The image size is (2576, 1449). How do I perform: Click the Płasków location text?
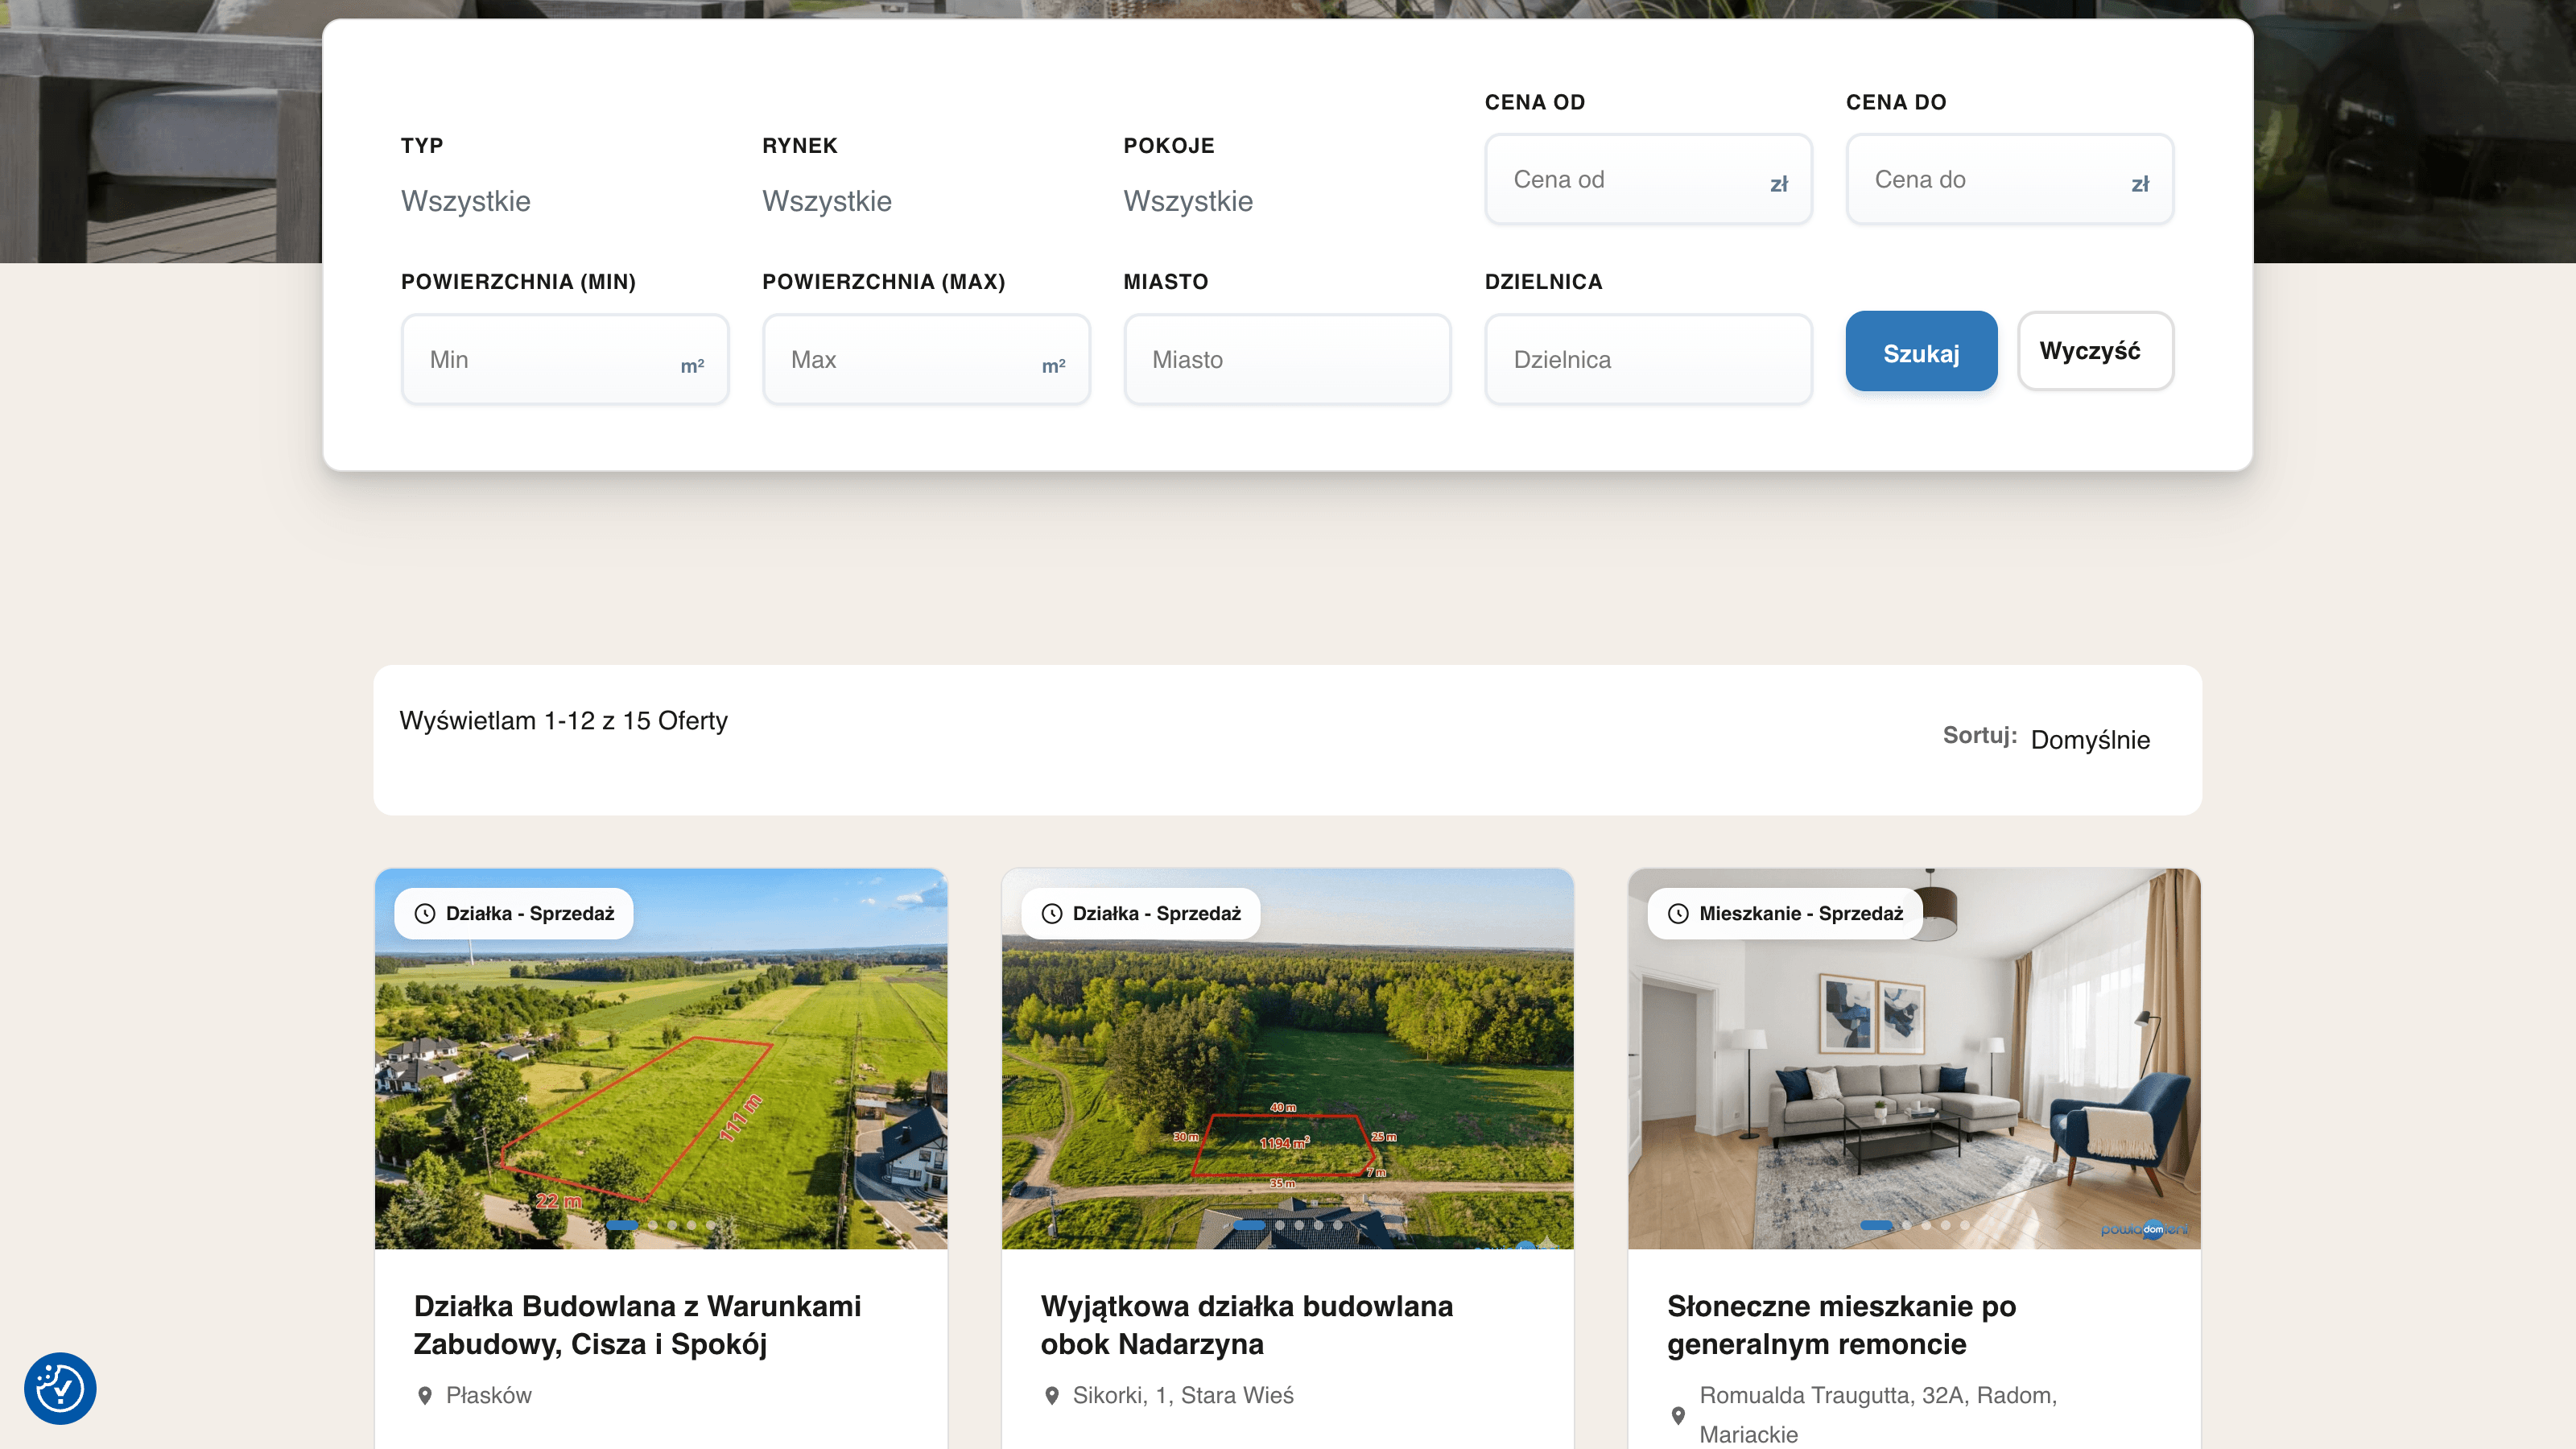tap(488, 1395)
